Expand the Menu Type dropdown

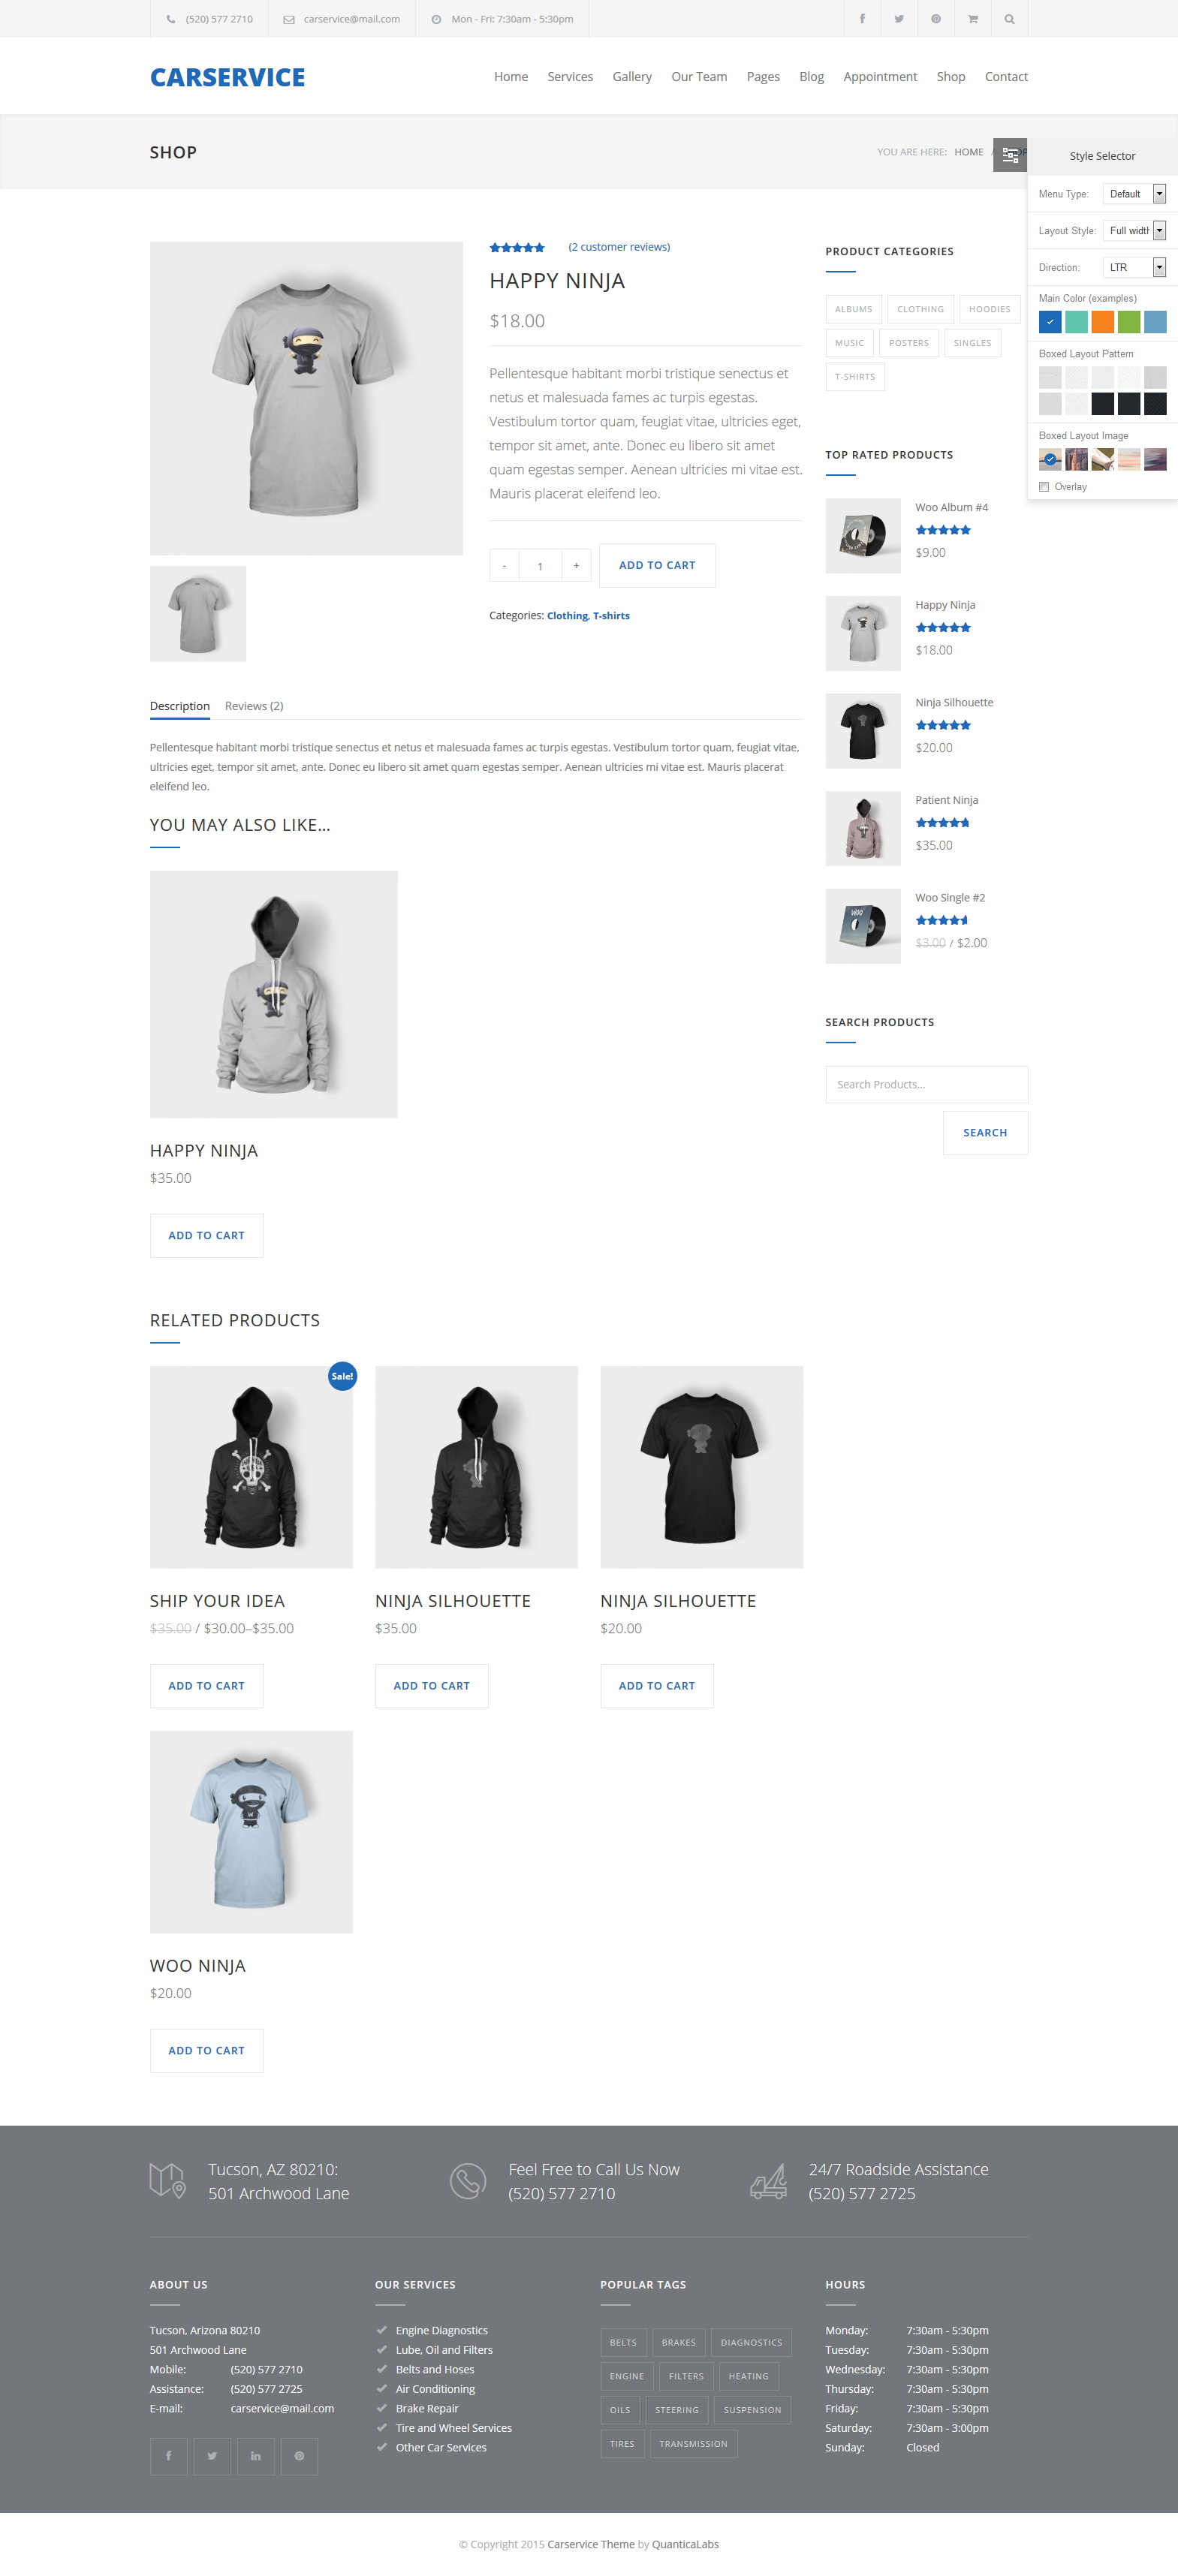tap(1134, 194)
